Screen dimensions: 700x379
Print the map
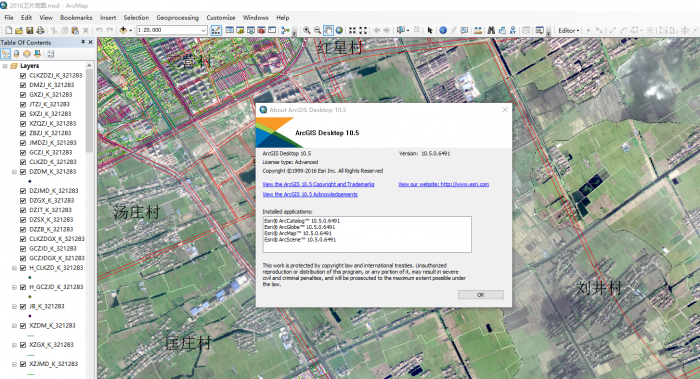(40, 30)
